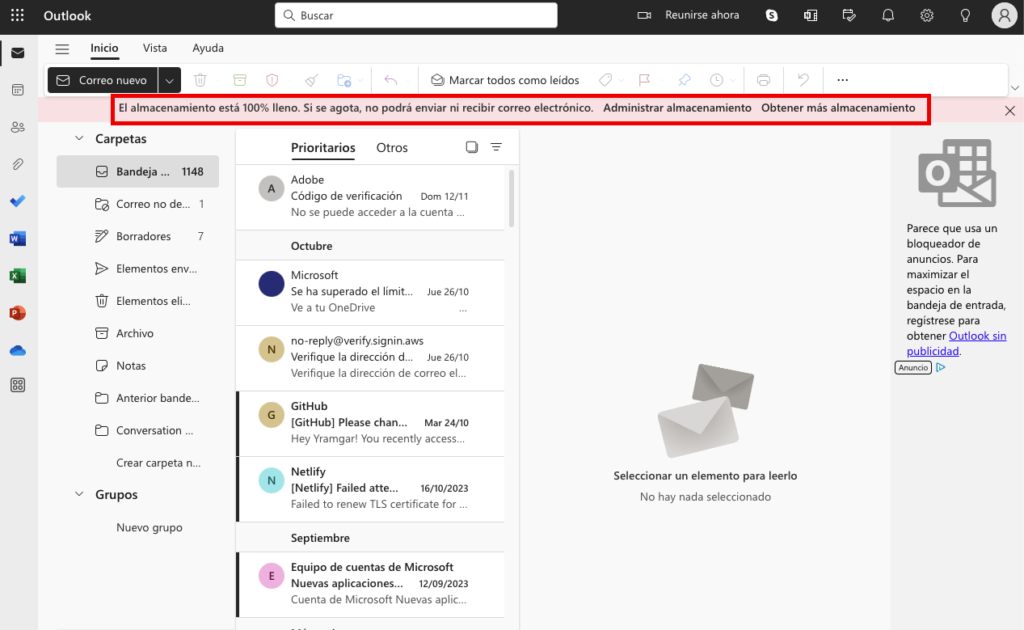Viewport: 1024px width, 630px height.
Task: Click the Skype icon in header
Action: tap(772, 15)
